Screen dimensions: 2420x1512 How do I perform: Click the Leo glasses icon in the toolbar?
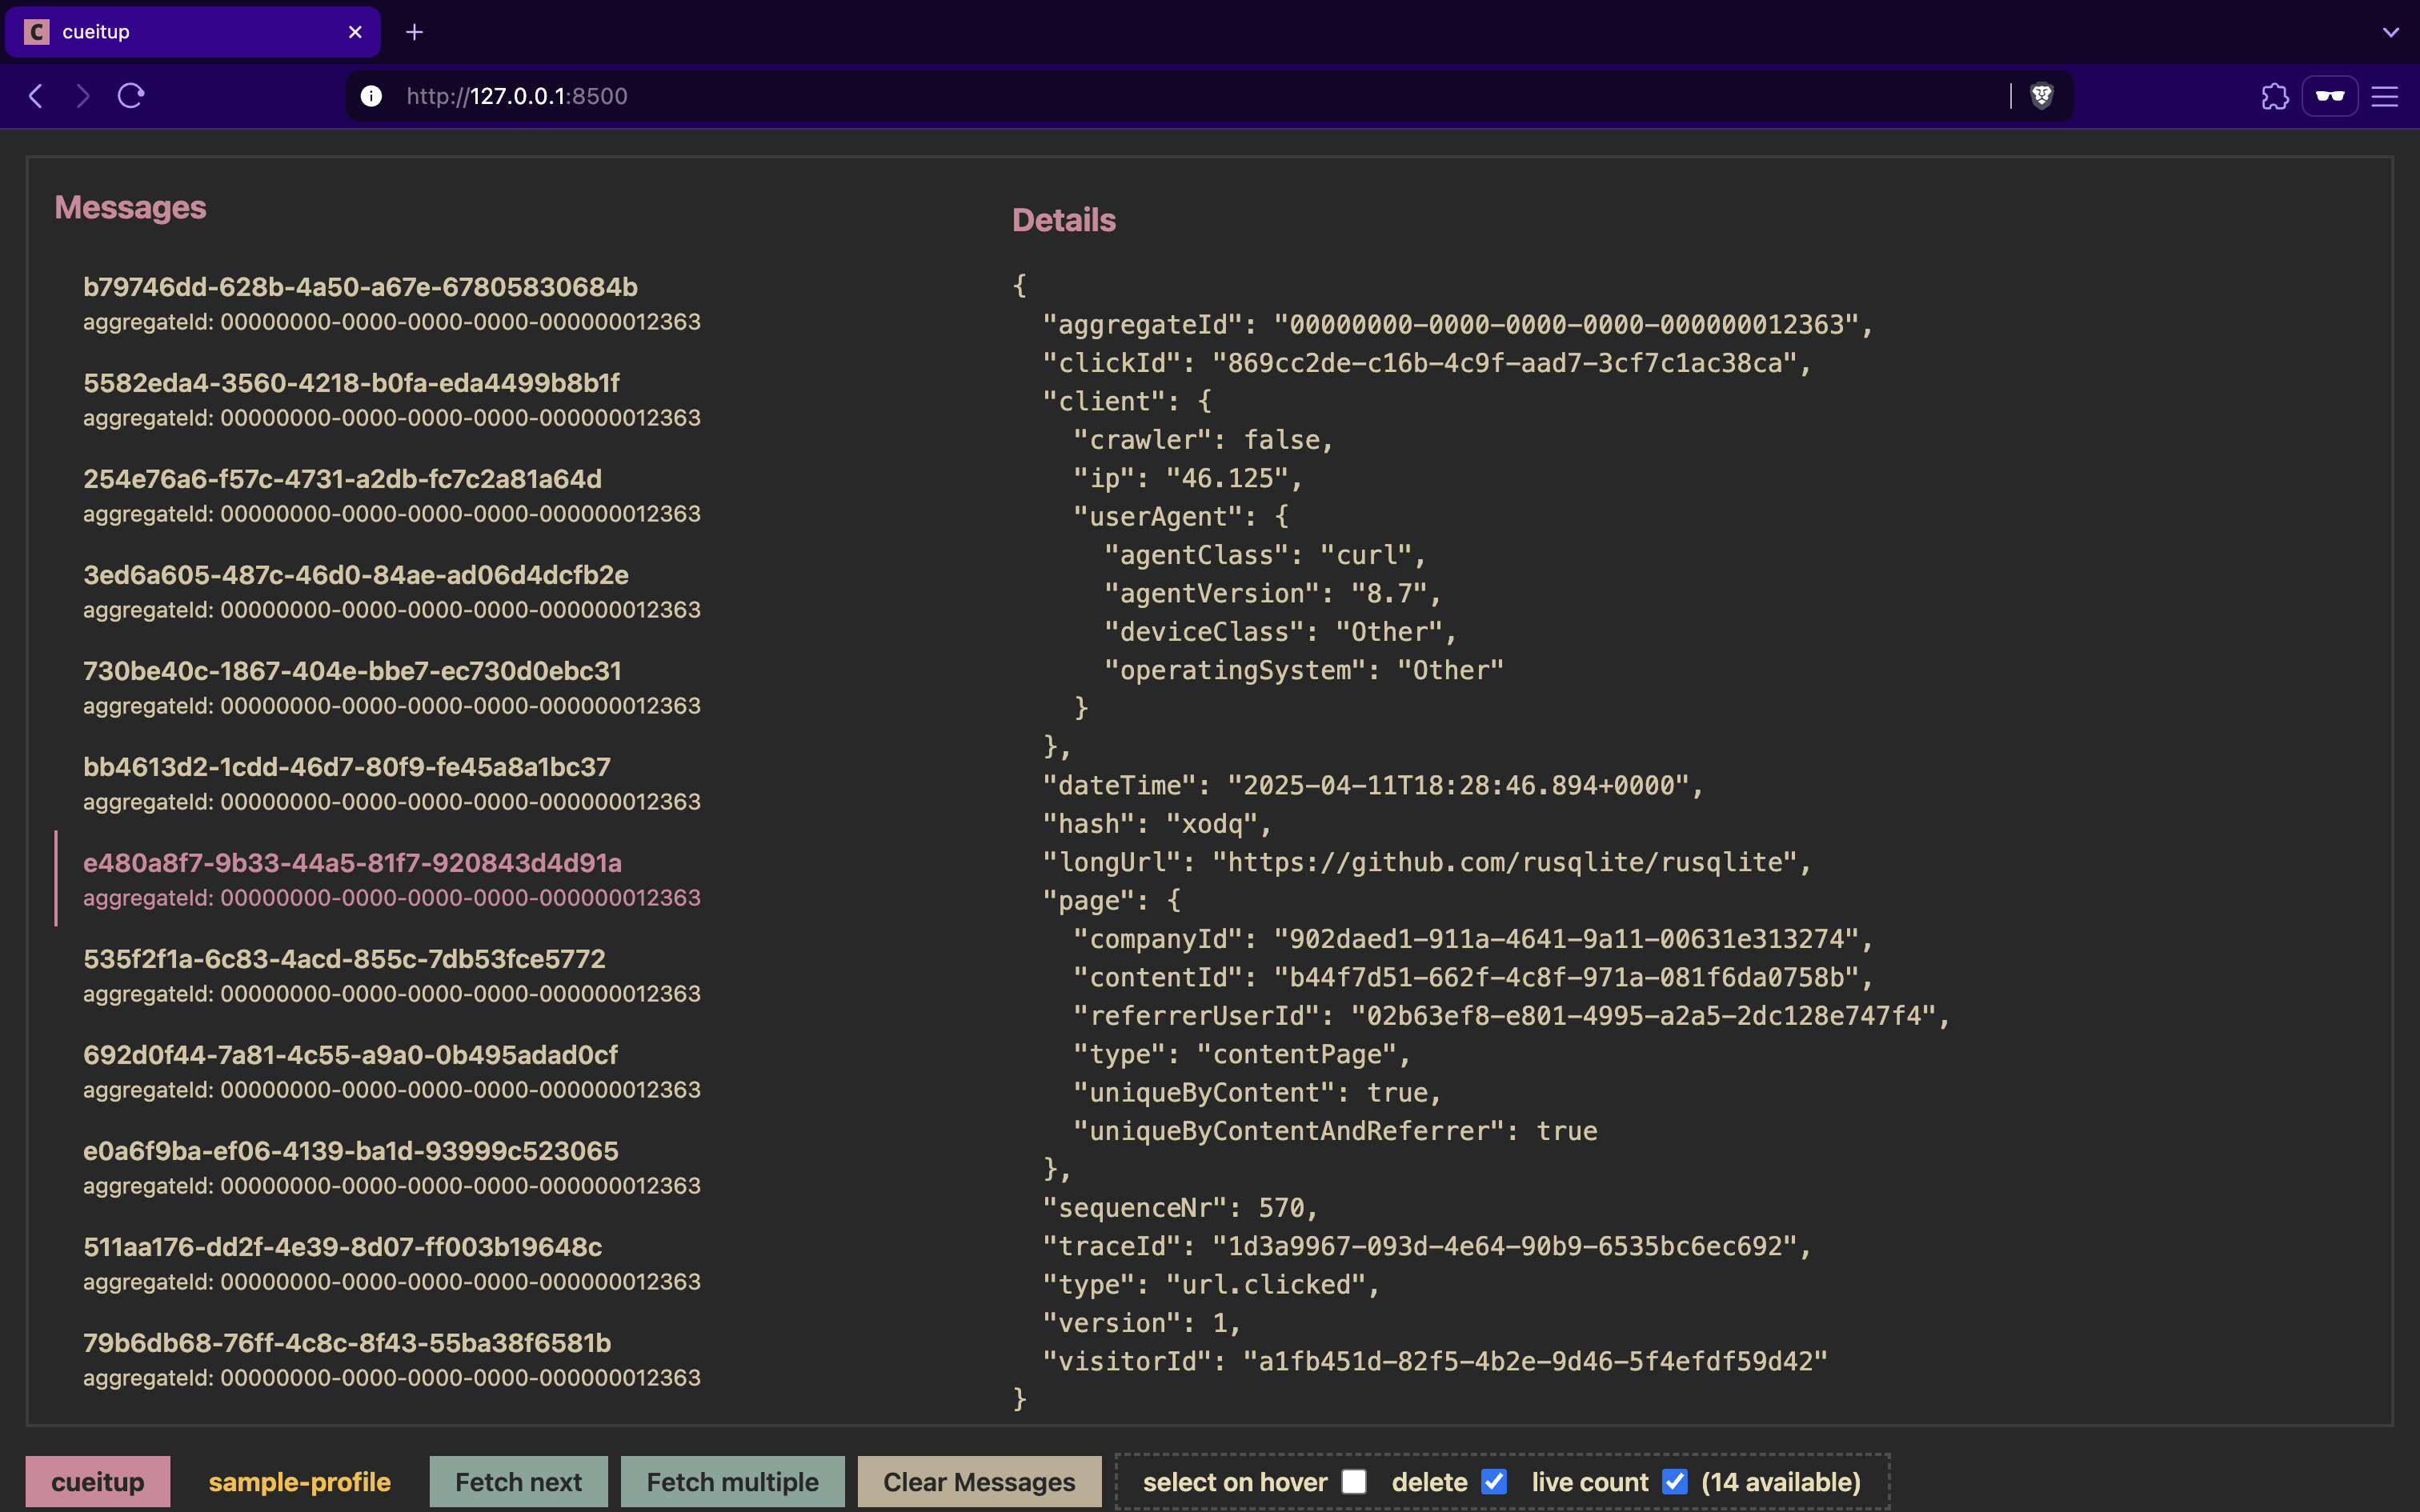point(2330,96)
